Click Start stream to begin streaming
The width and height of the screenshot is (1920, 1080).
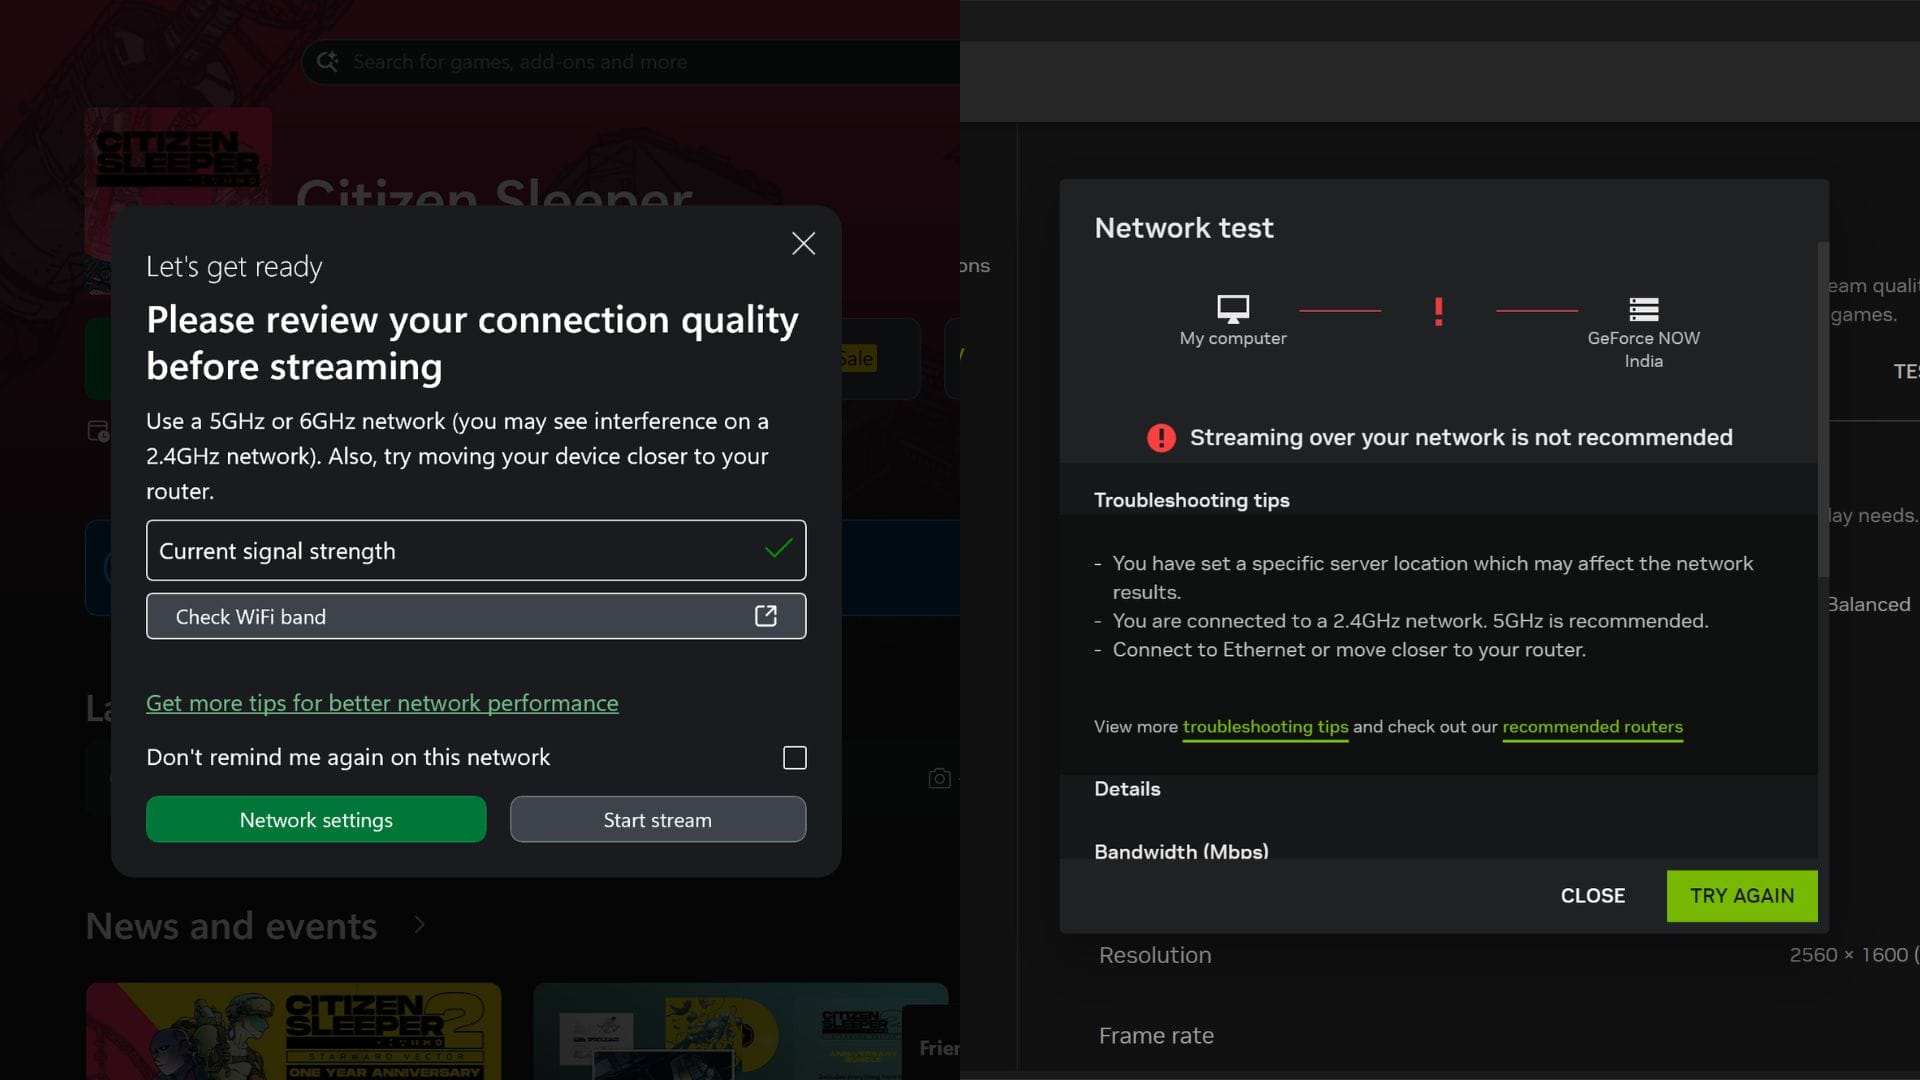coord(657,819)
